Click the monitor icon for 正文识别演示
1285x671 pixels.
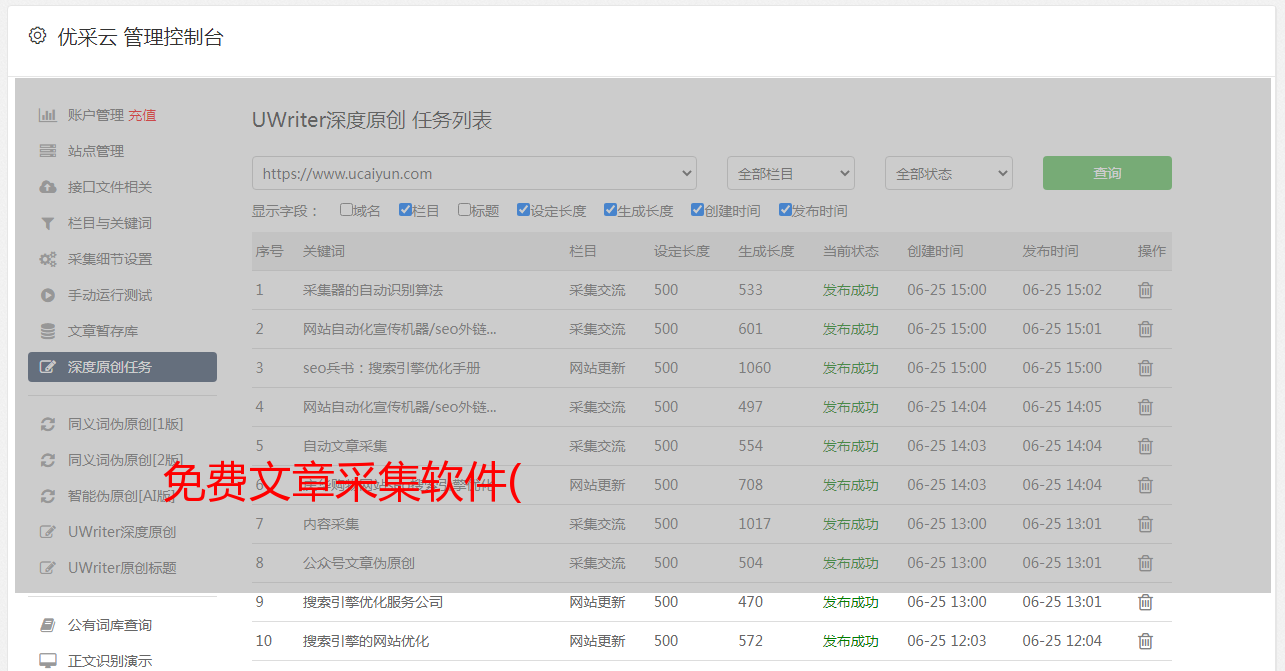[47, 661]
